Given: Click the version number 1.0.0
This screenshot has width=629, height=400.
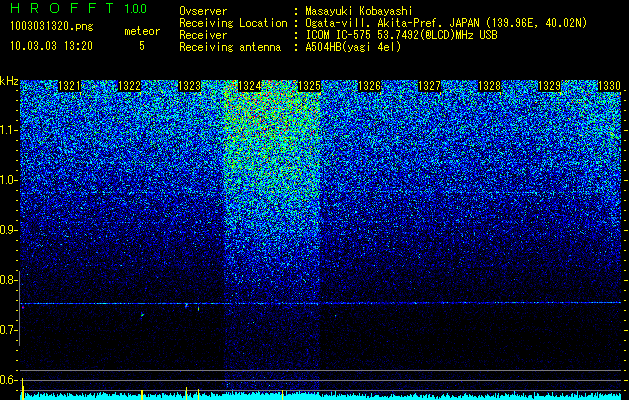Looking at the screenshot, I should (x=136, y=8).
